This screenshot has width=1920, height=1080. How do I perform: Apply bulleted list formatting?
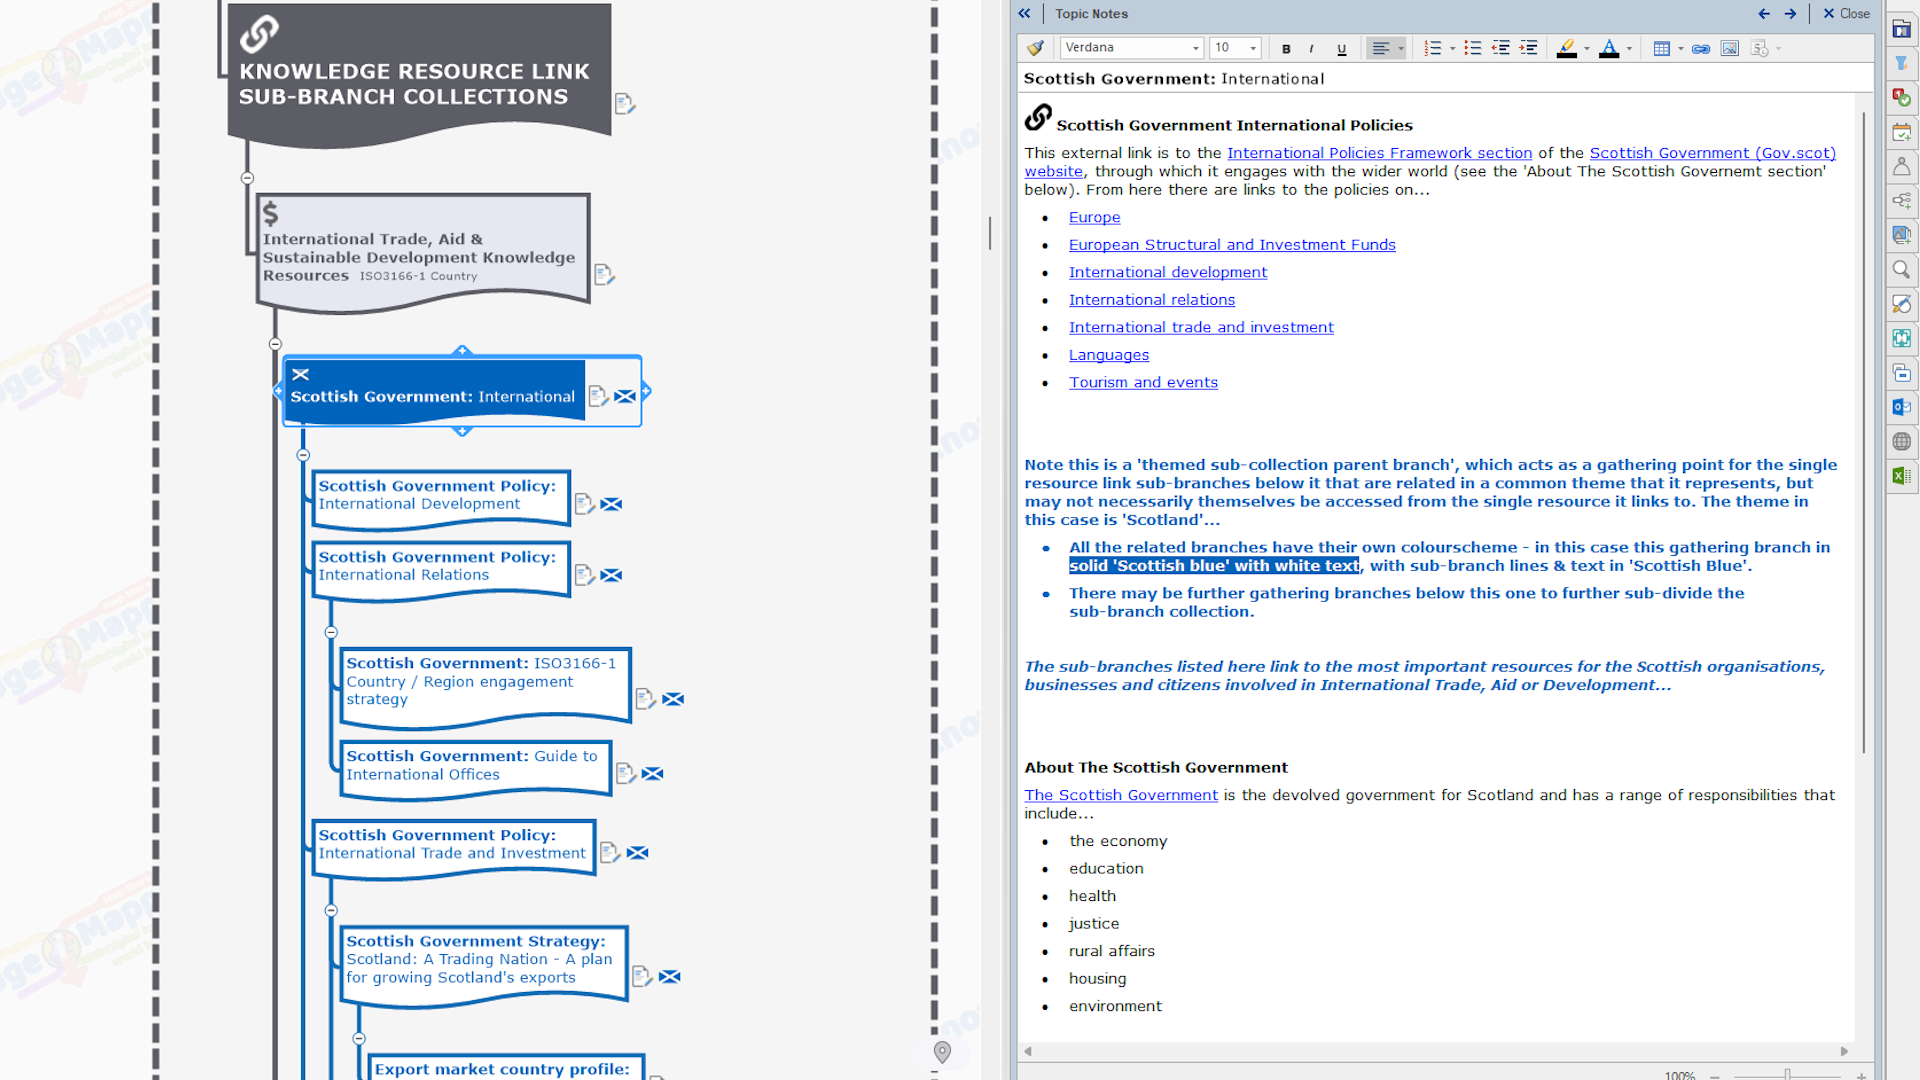point(1472,48)
